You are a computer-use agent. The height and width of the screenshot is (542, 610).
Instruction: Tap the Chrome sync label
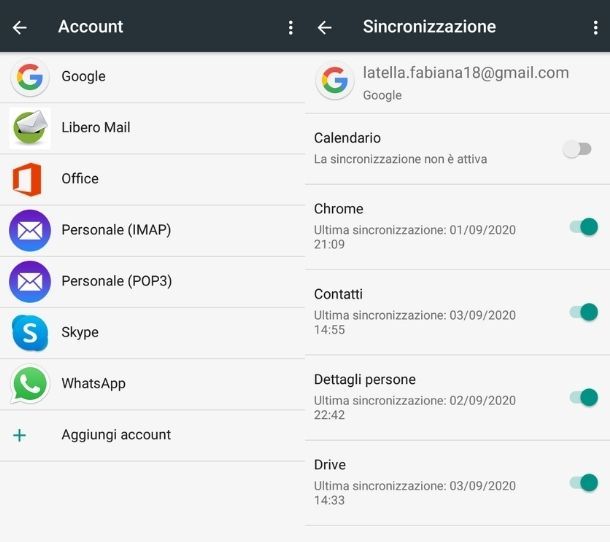pyautogui.click(x=338, y=209)
